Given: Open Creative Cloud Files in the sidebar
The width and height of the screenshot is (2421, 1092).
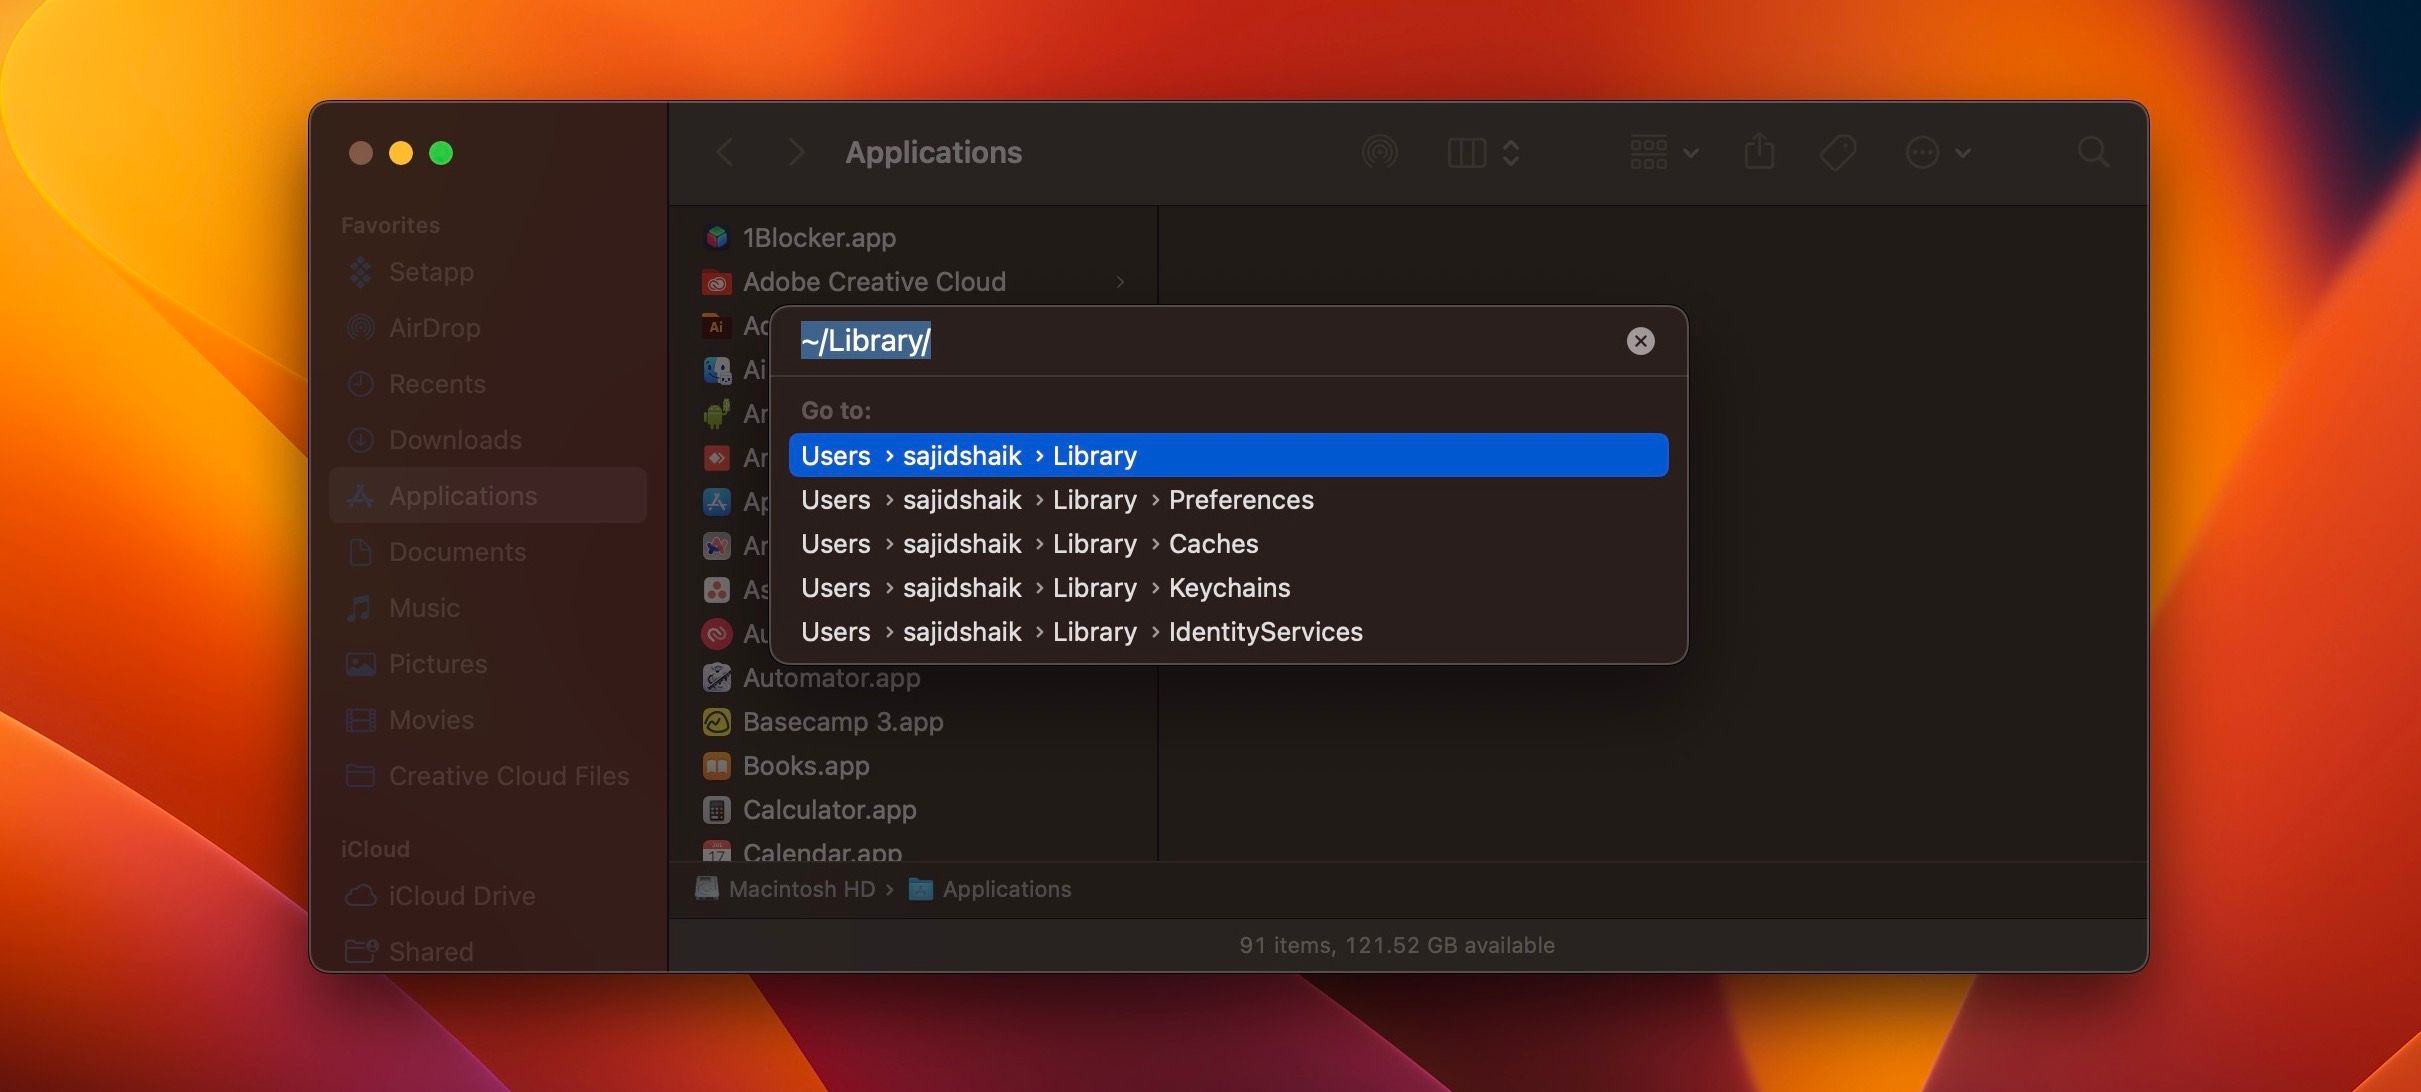Looking at the screenshot, I should click(x=488, y=776).
